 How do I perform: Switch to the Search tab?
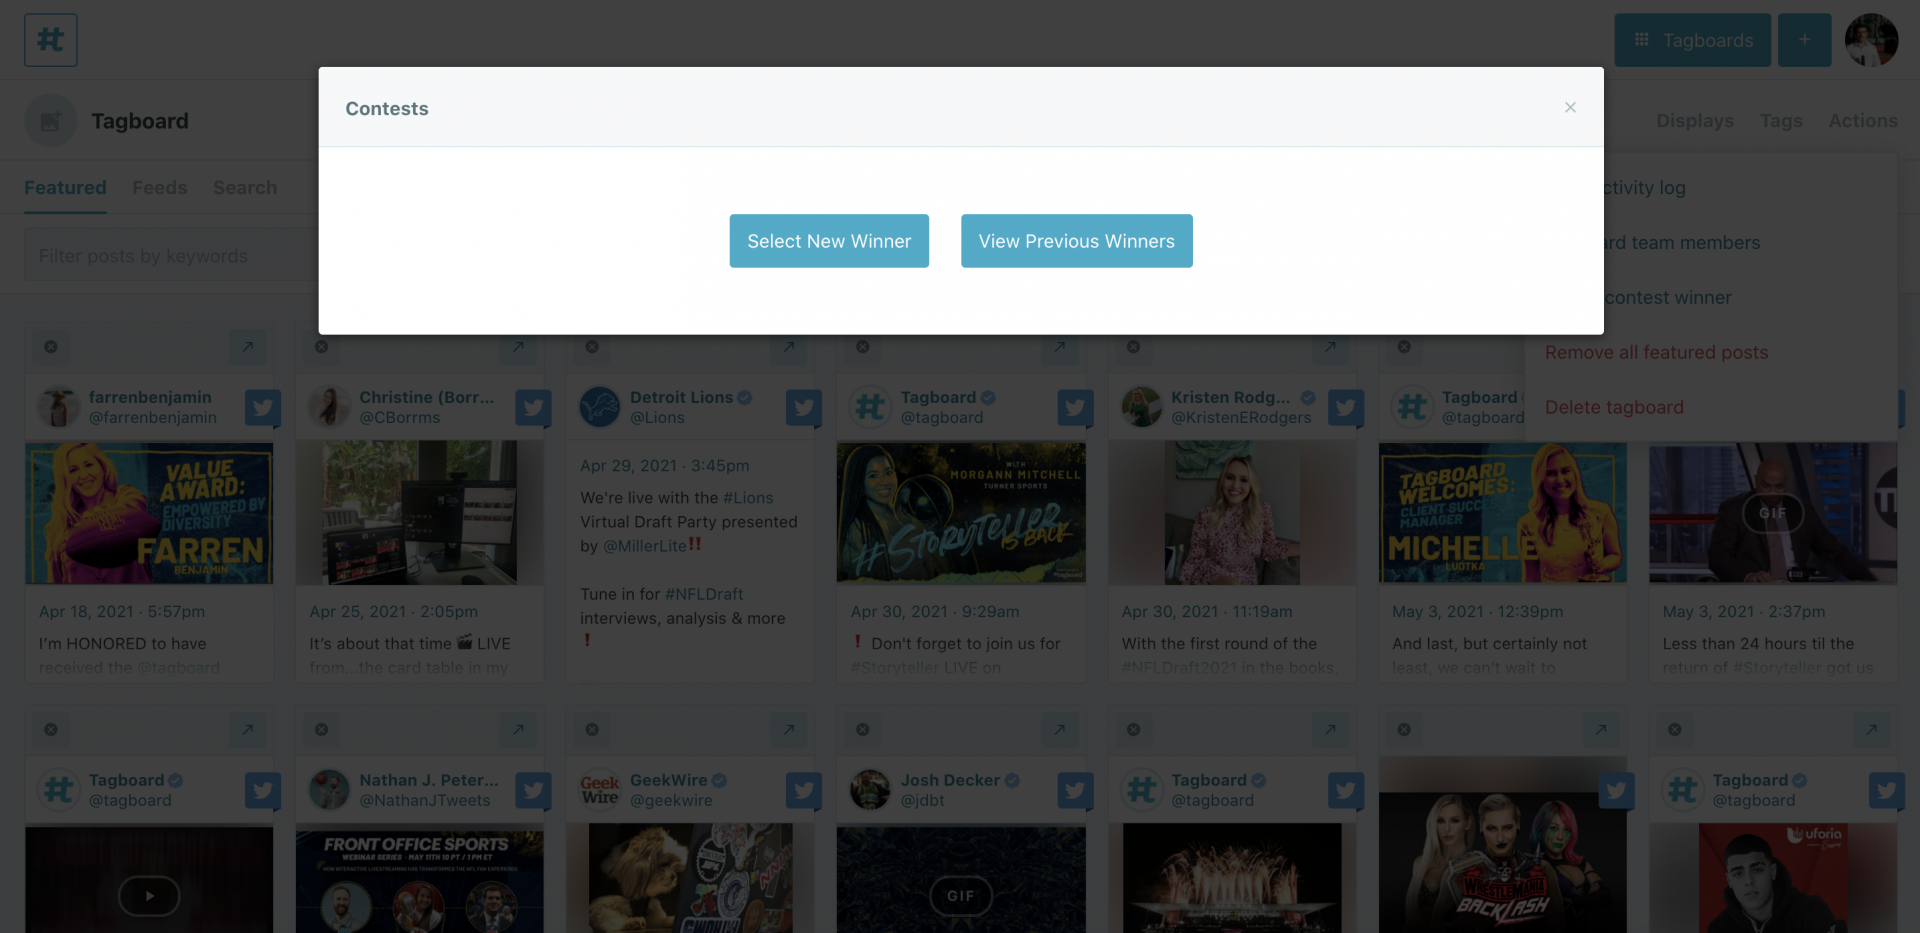pyautogui.click(x=244, y=187)
